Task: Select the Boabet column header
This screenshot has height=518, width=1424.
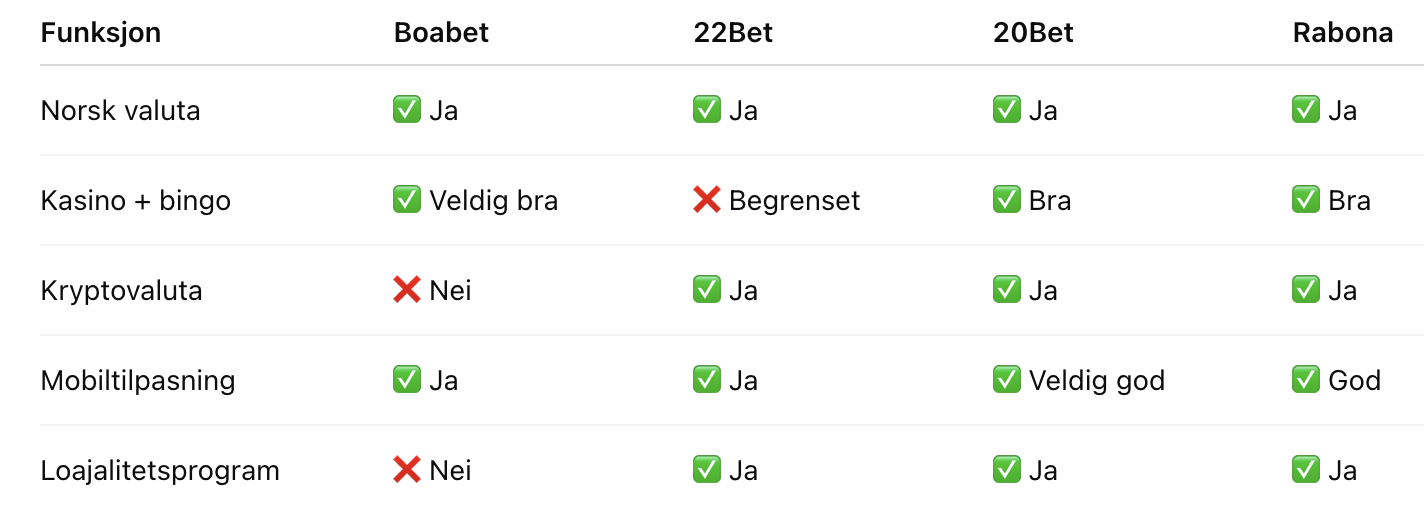Action: tap(441, 33)
